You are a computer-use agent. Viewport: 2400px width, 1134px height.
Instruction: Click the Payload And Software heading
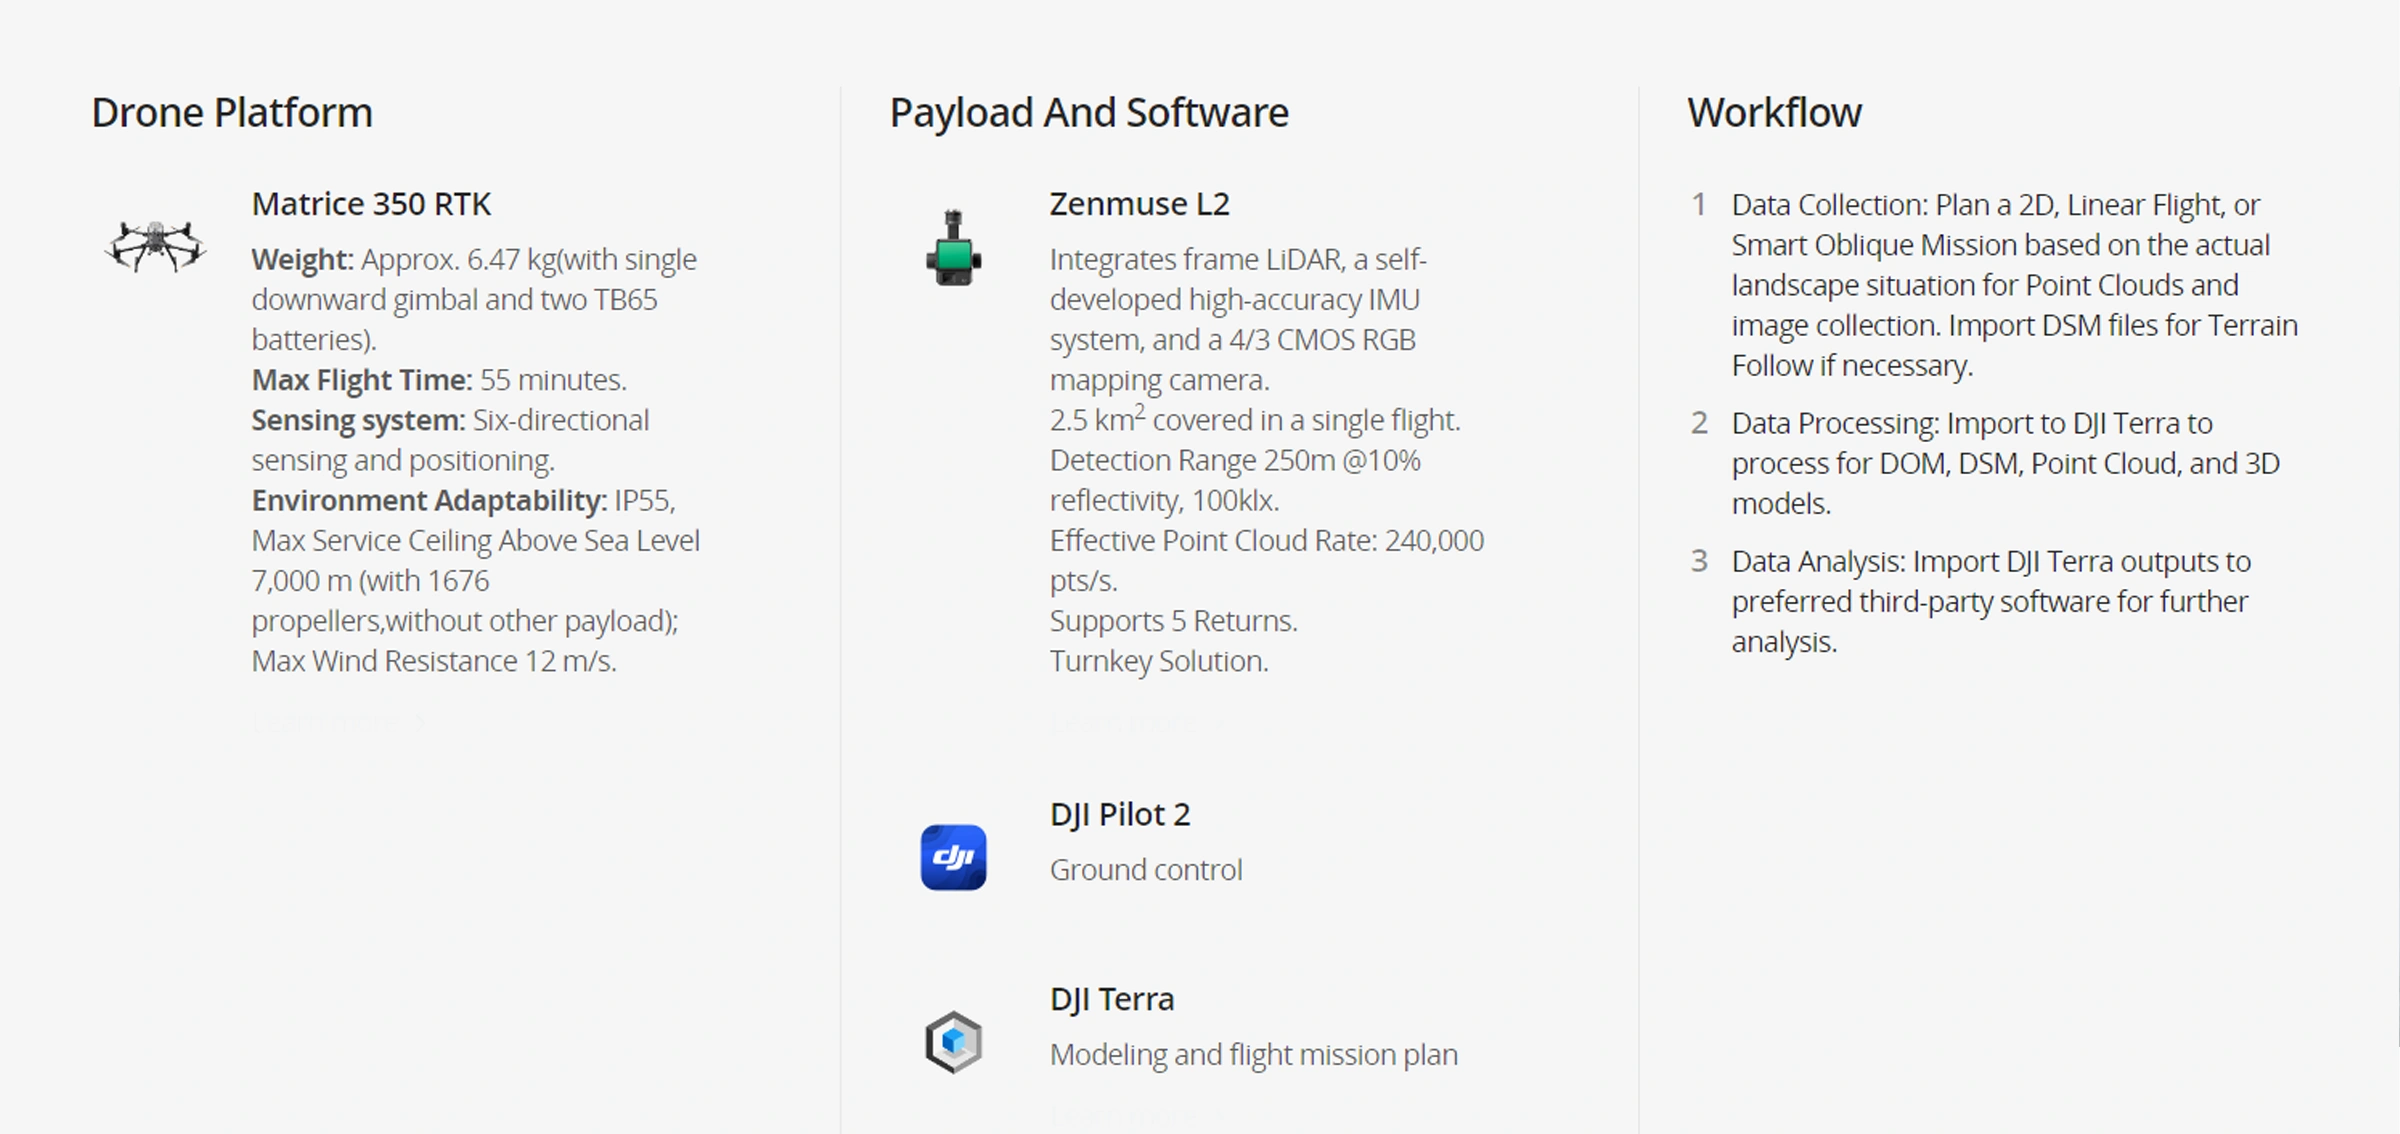tap(1089, 113)
